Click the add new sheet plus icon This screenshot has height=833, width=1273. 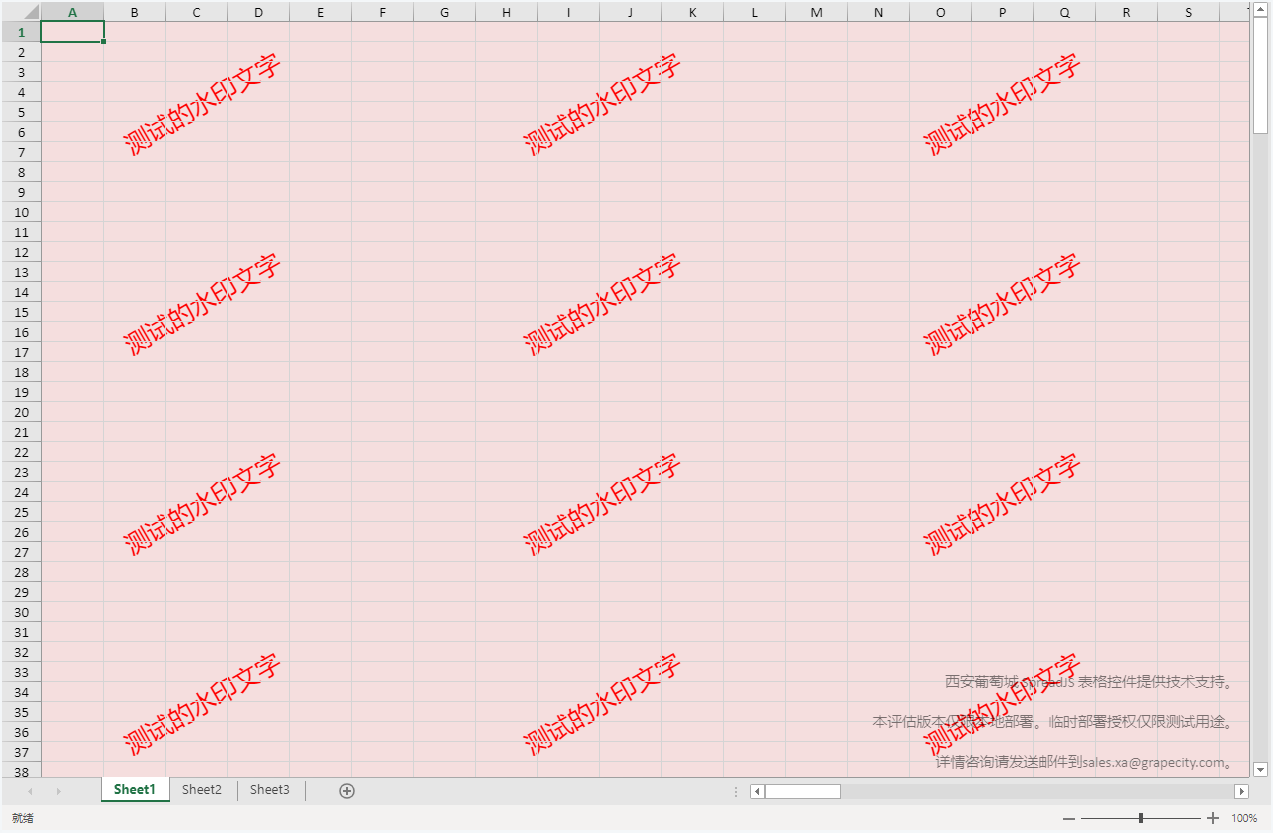point(347,791)
